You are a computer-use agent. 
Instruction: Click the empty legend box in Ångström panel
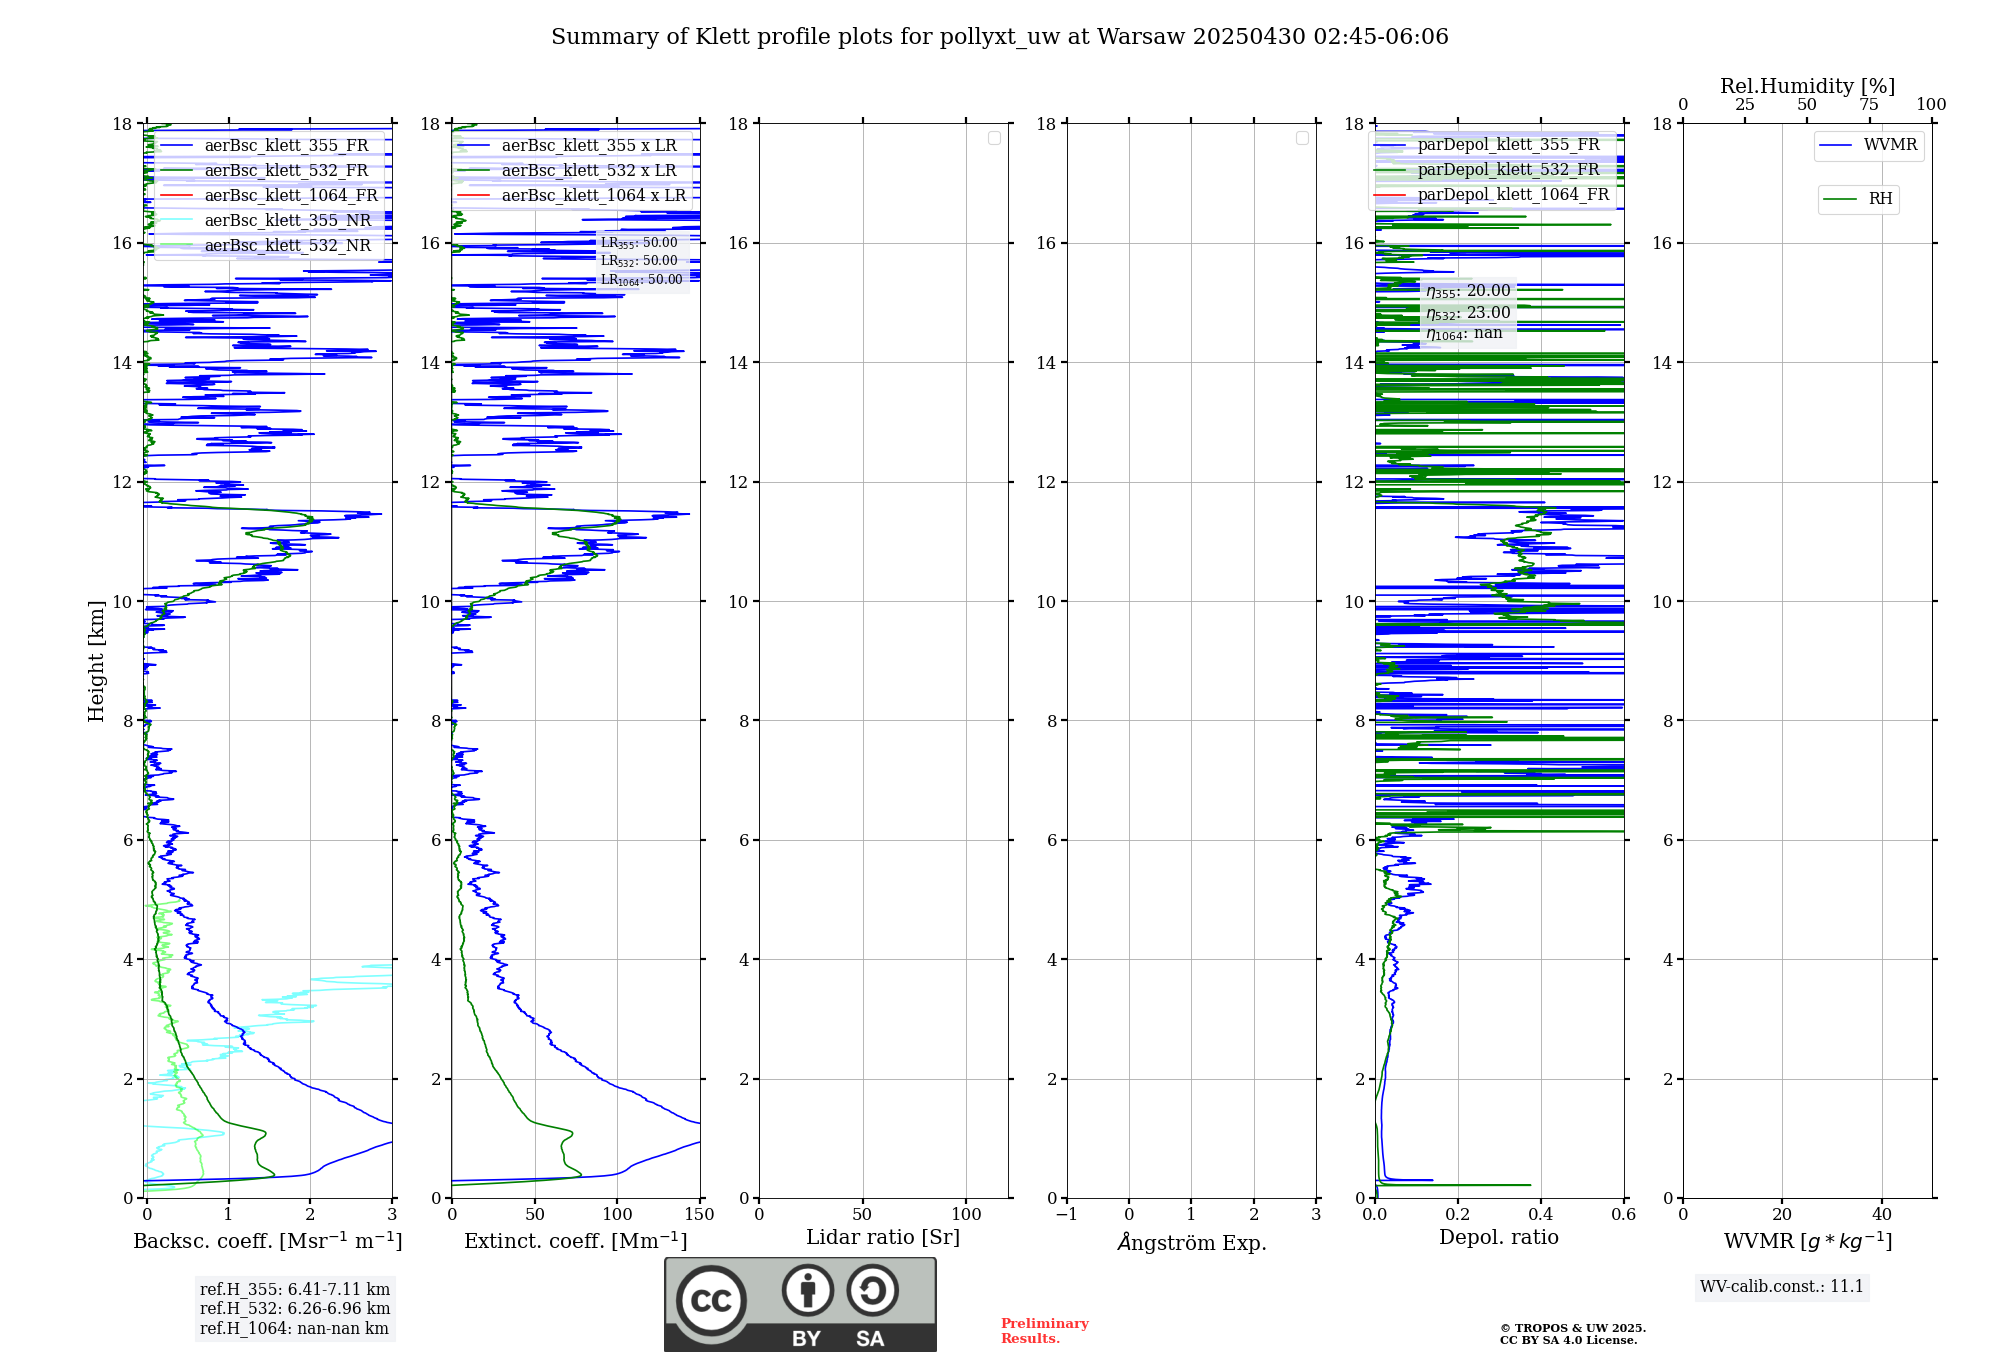(x=1302, y=138)
